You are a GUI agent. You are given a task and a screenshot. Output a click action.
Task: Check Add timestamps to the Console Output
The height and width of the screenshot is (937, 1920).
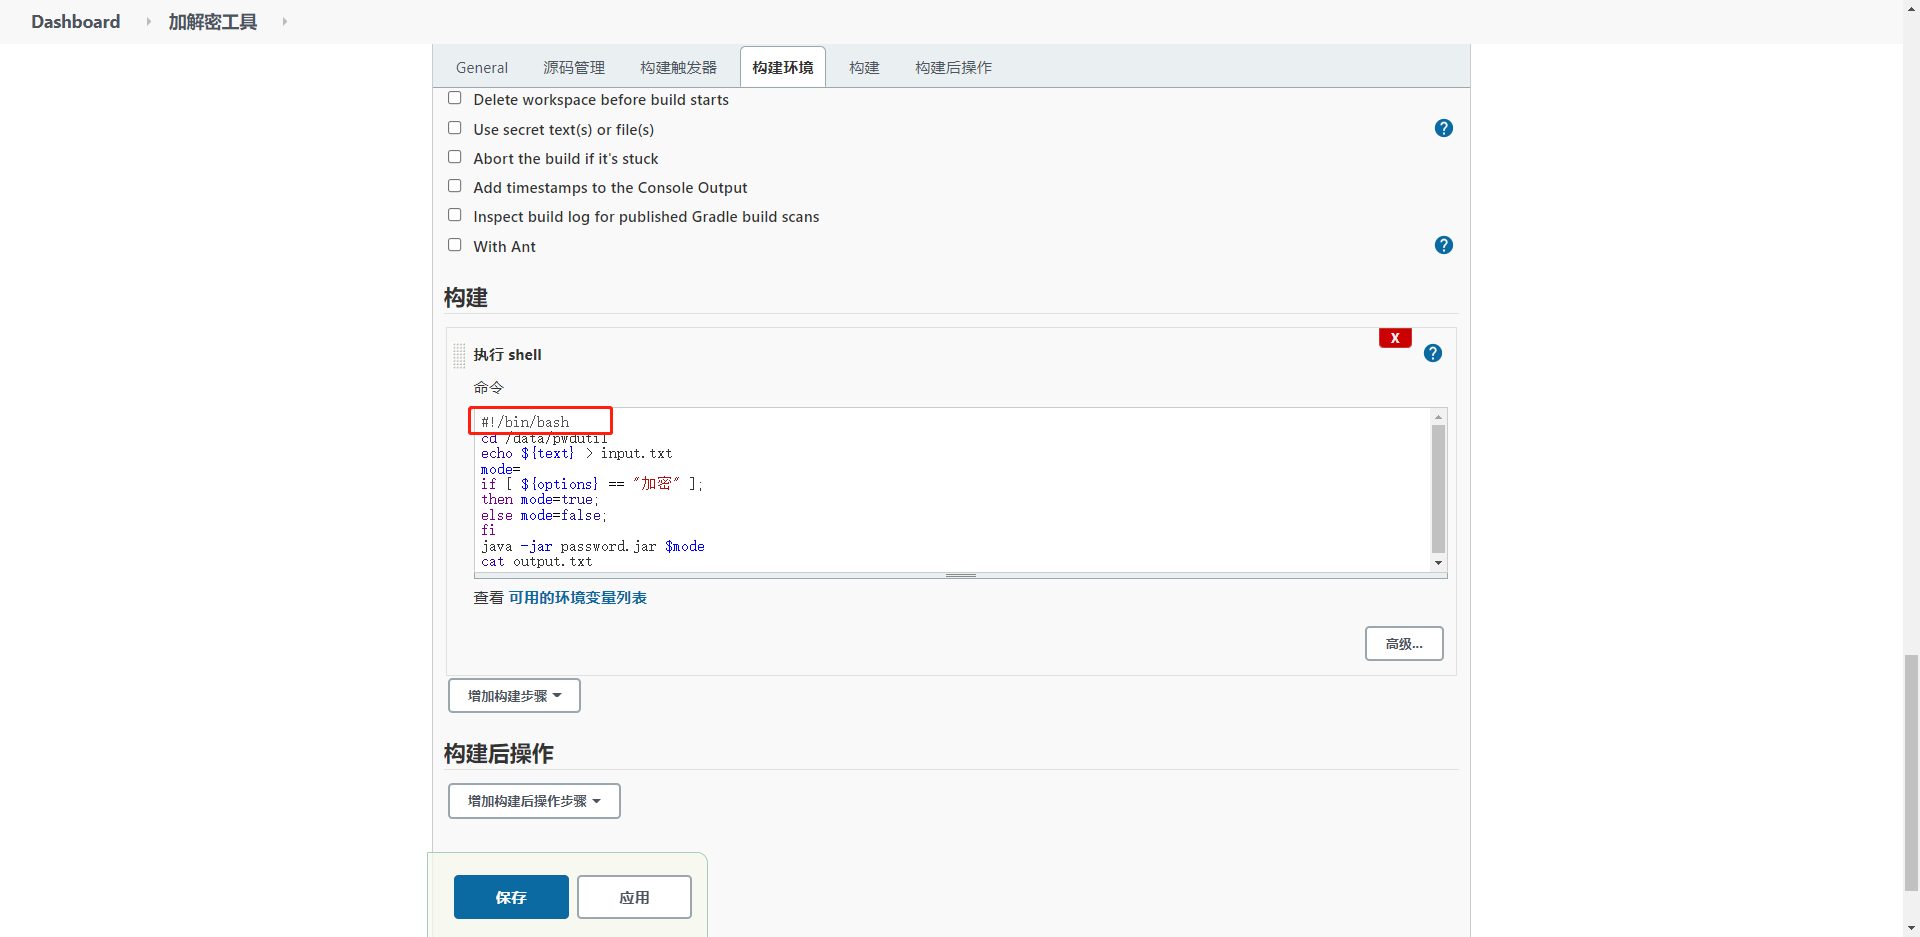click(x=454, y=185)
